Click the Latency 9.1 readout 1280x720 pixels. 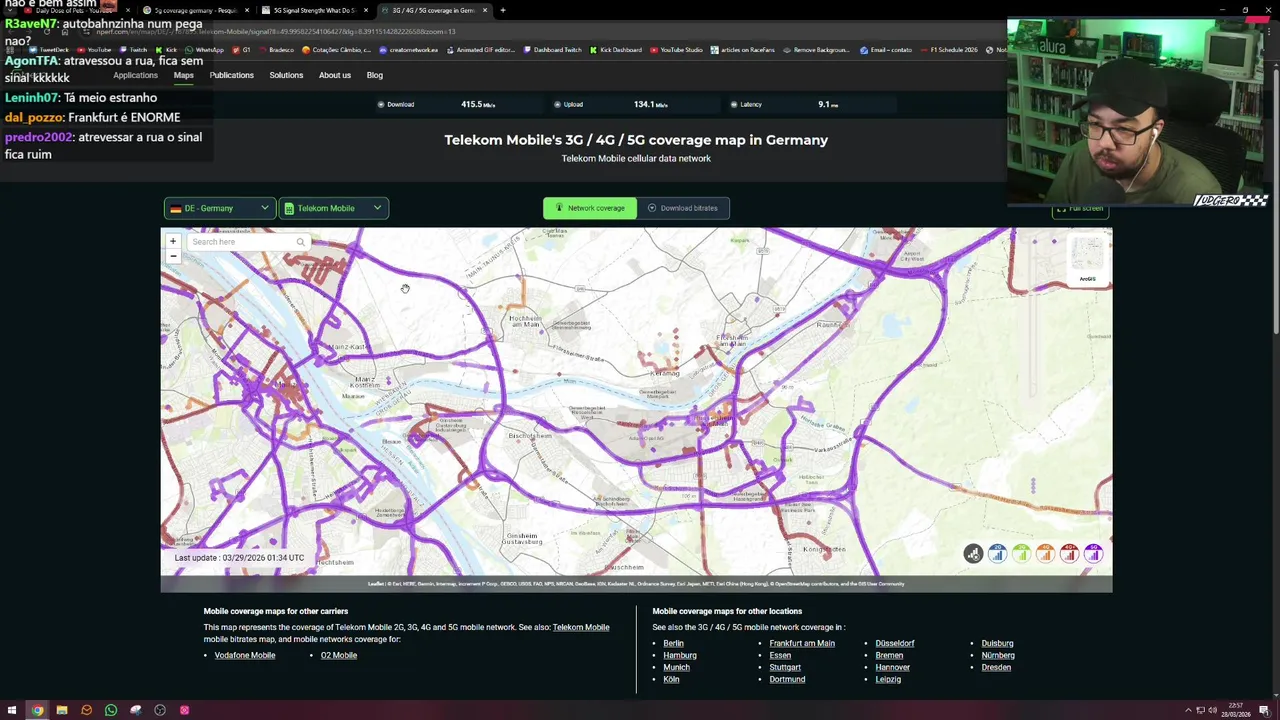(x=828, y=104)
